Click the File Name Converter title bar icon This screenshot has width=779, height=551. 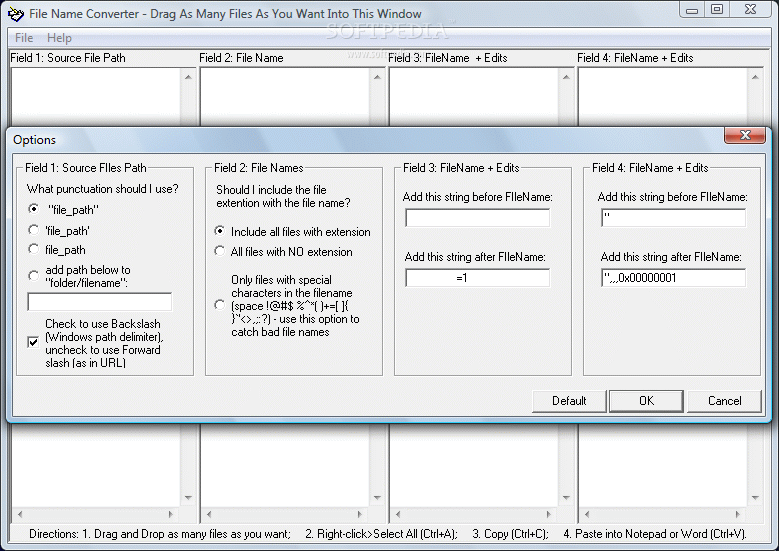click(15, 14)
